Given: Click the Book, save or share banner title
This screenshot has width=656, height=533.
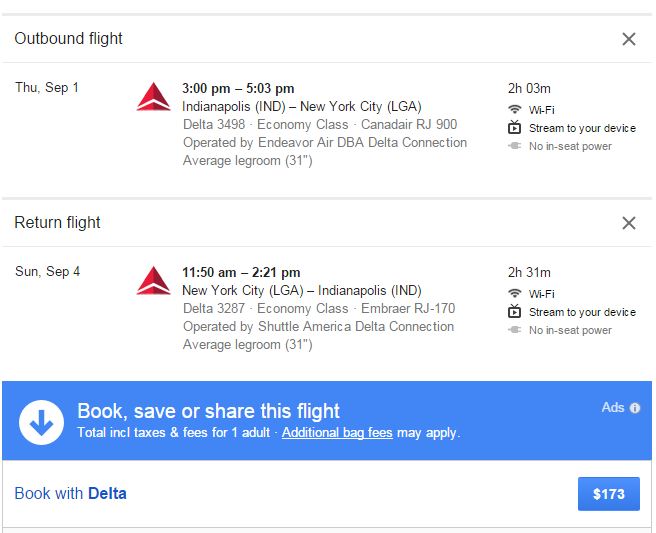Looking at the screenshot, I should (x=208, y=411).
